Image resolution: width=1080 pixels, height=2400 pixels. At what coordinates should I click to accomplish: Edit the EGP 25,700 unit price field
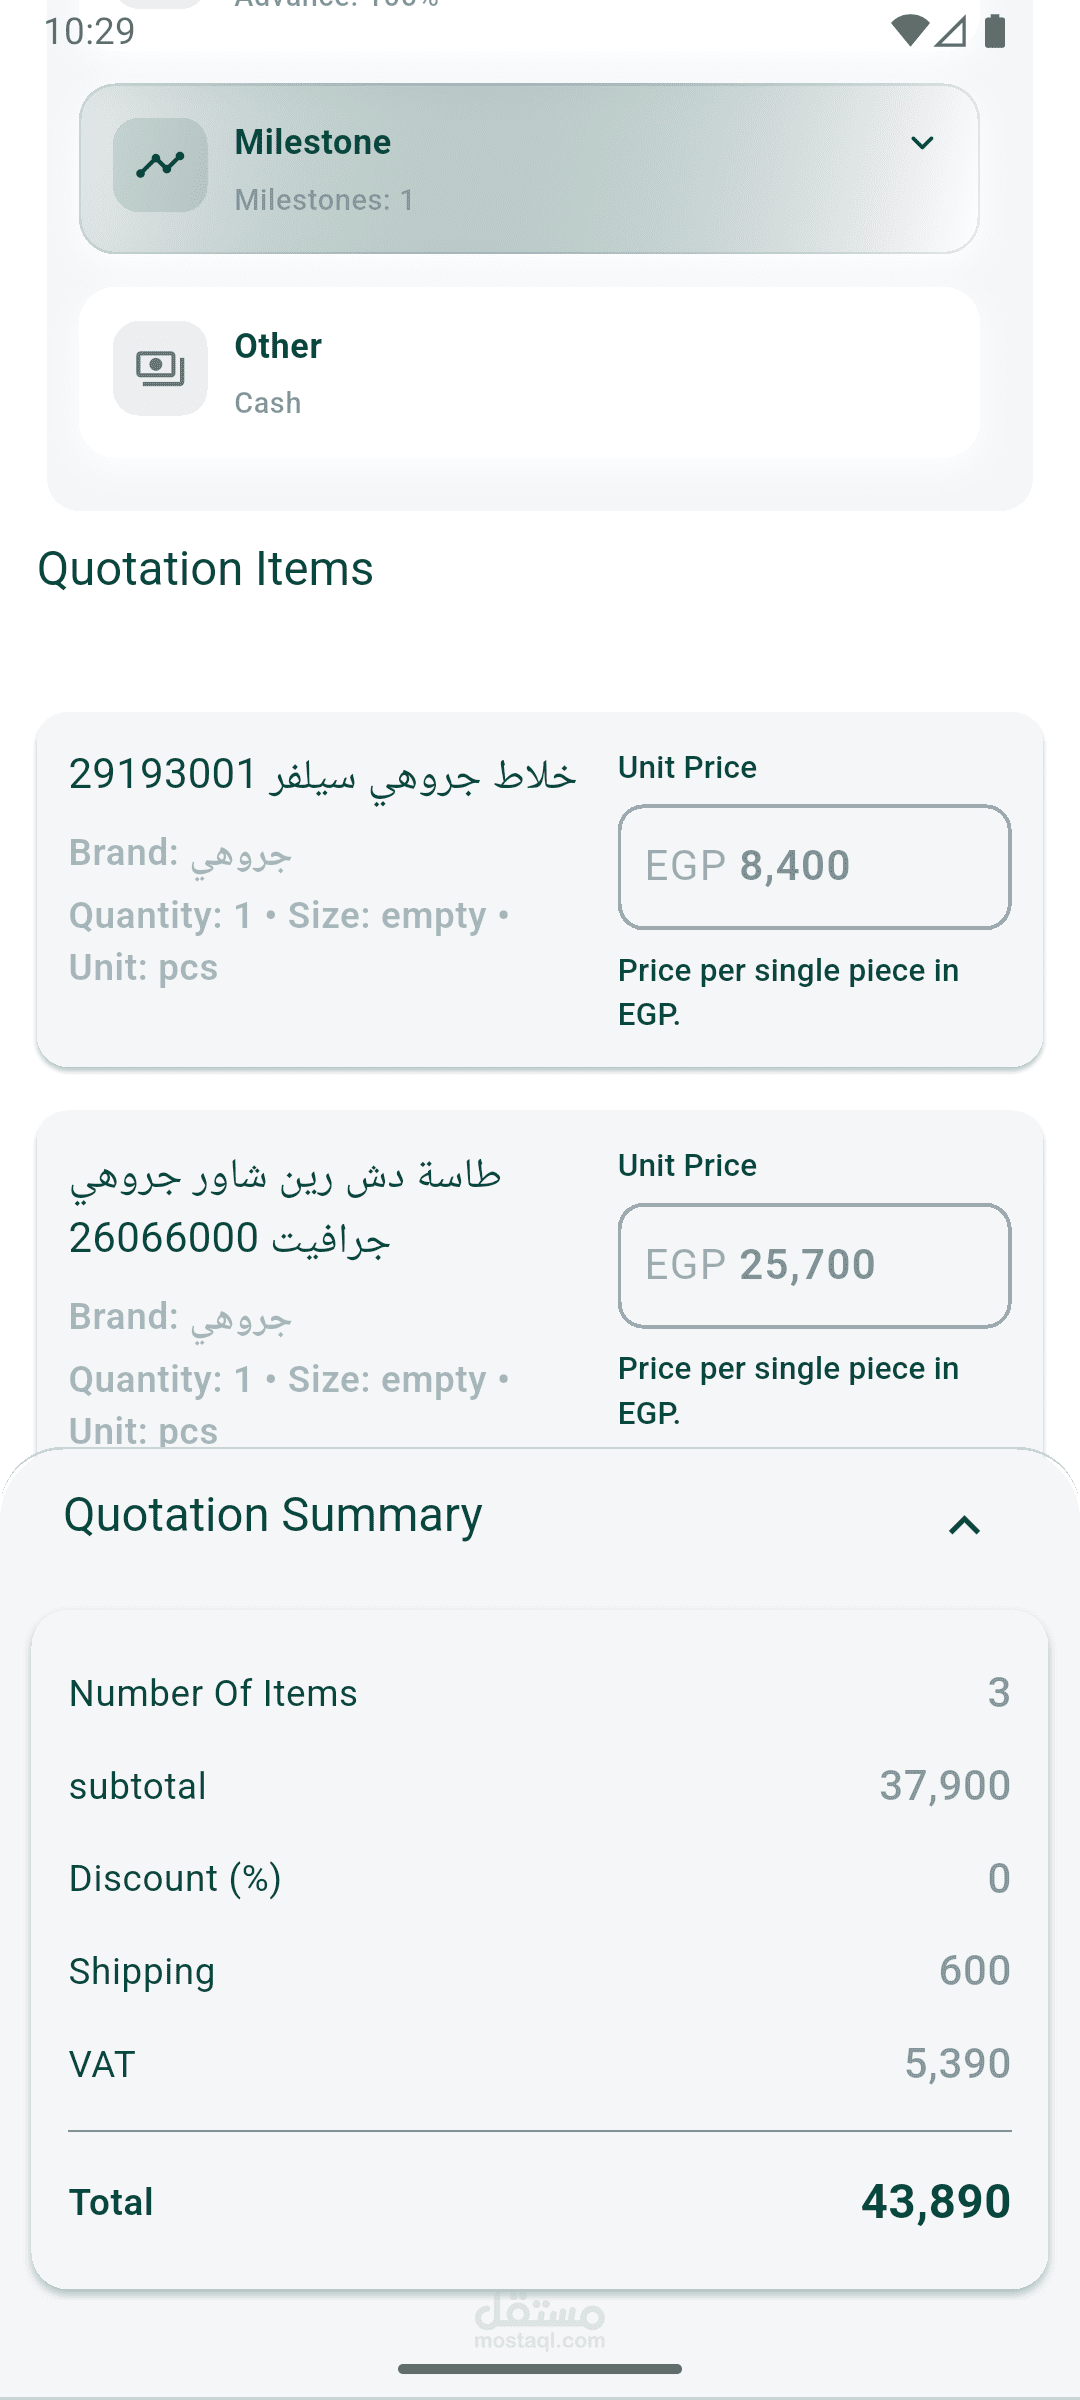814,1266
